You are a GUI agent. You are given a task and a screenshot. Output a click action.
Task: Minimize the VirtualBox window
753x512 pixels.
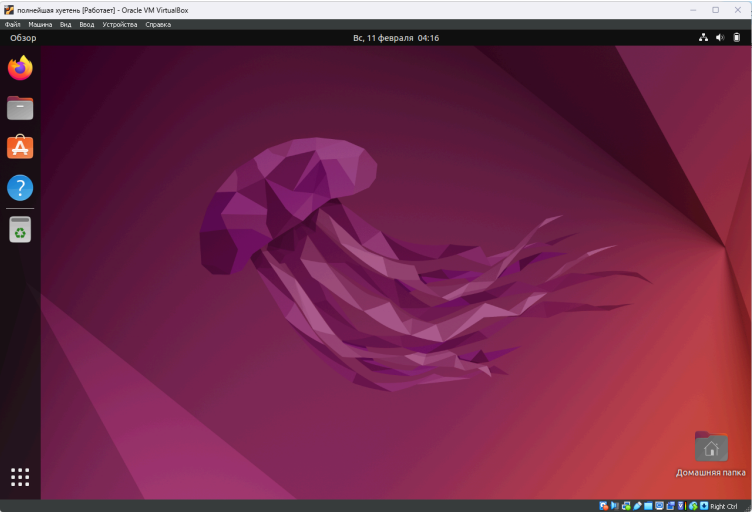pyautogui.click(x=693, y=10)
